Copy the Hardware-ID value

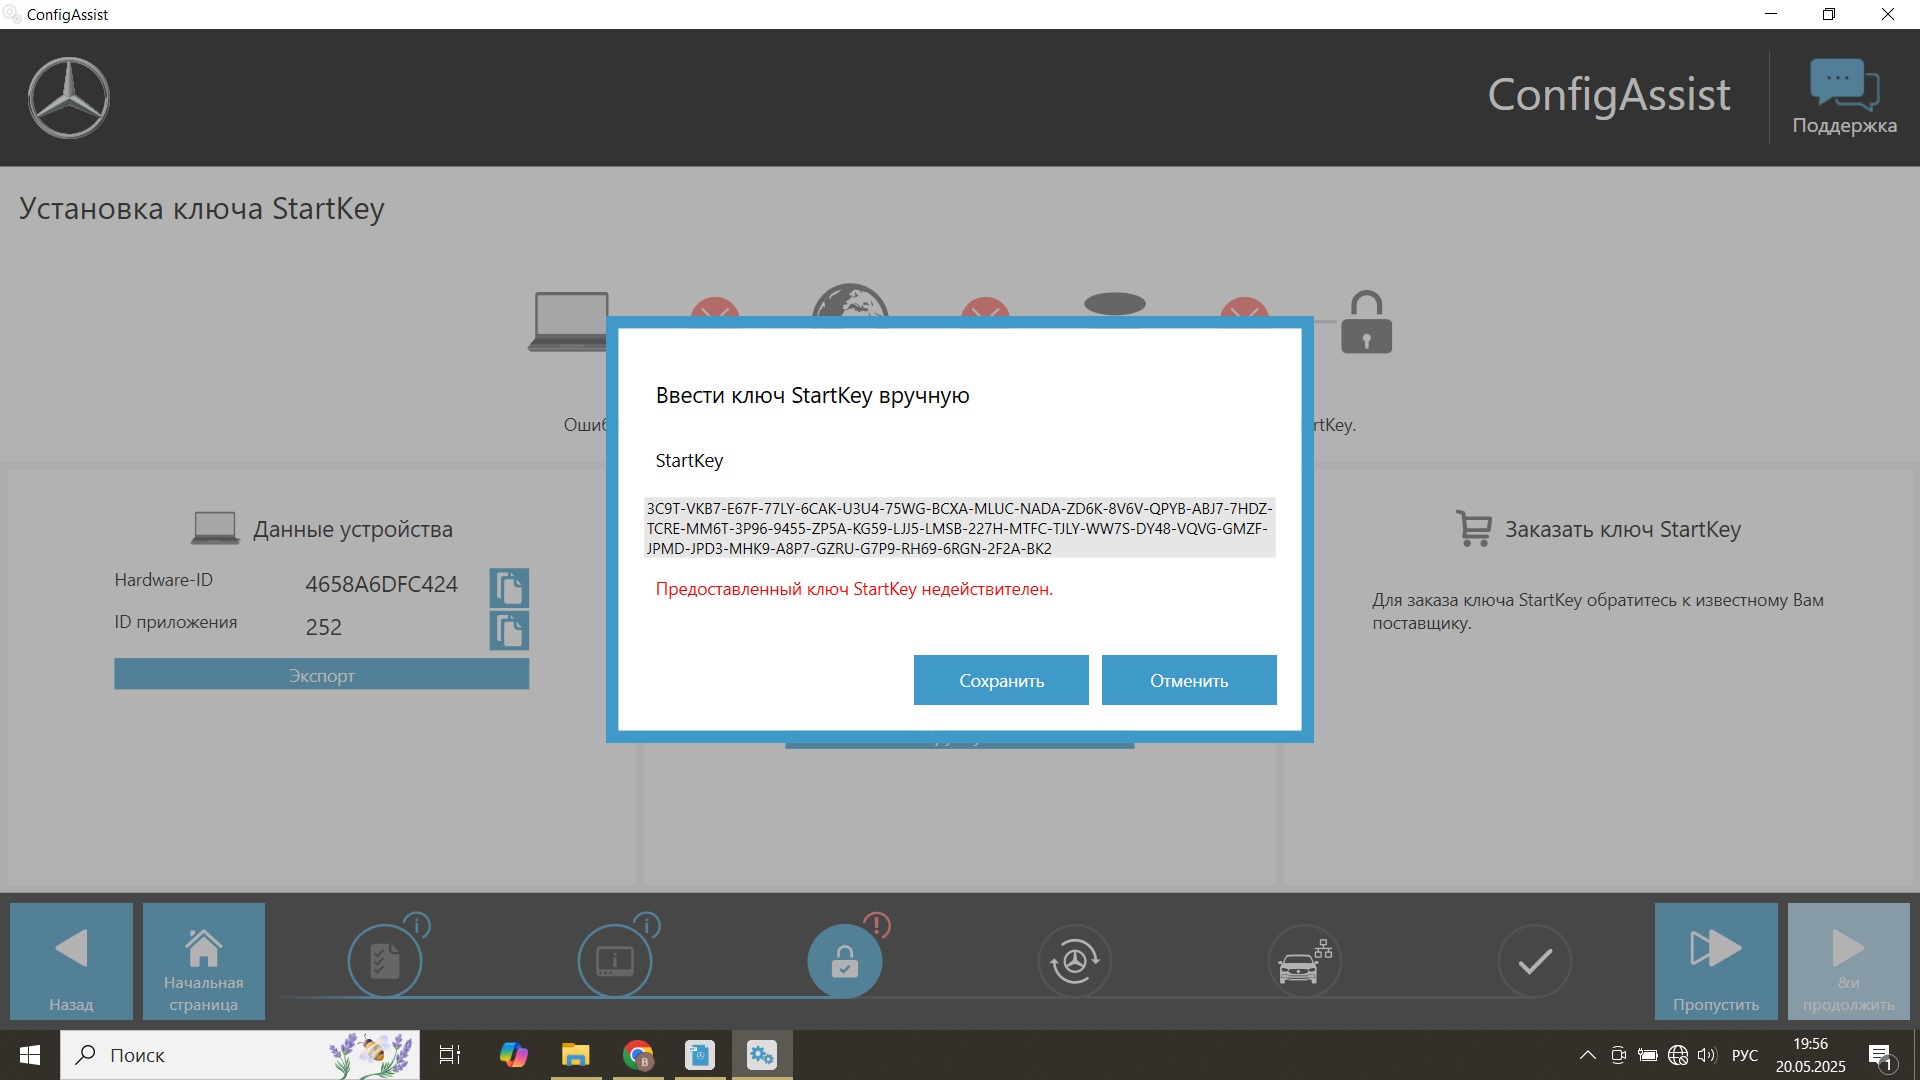click(x=509, y=588)
